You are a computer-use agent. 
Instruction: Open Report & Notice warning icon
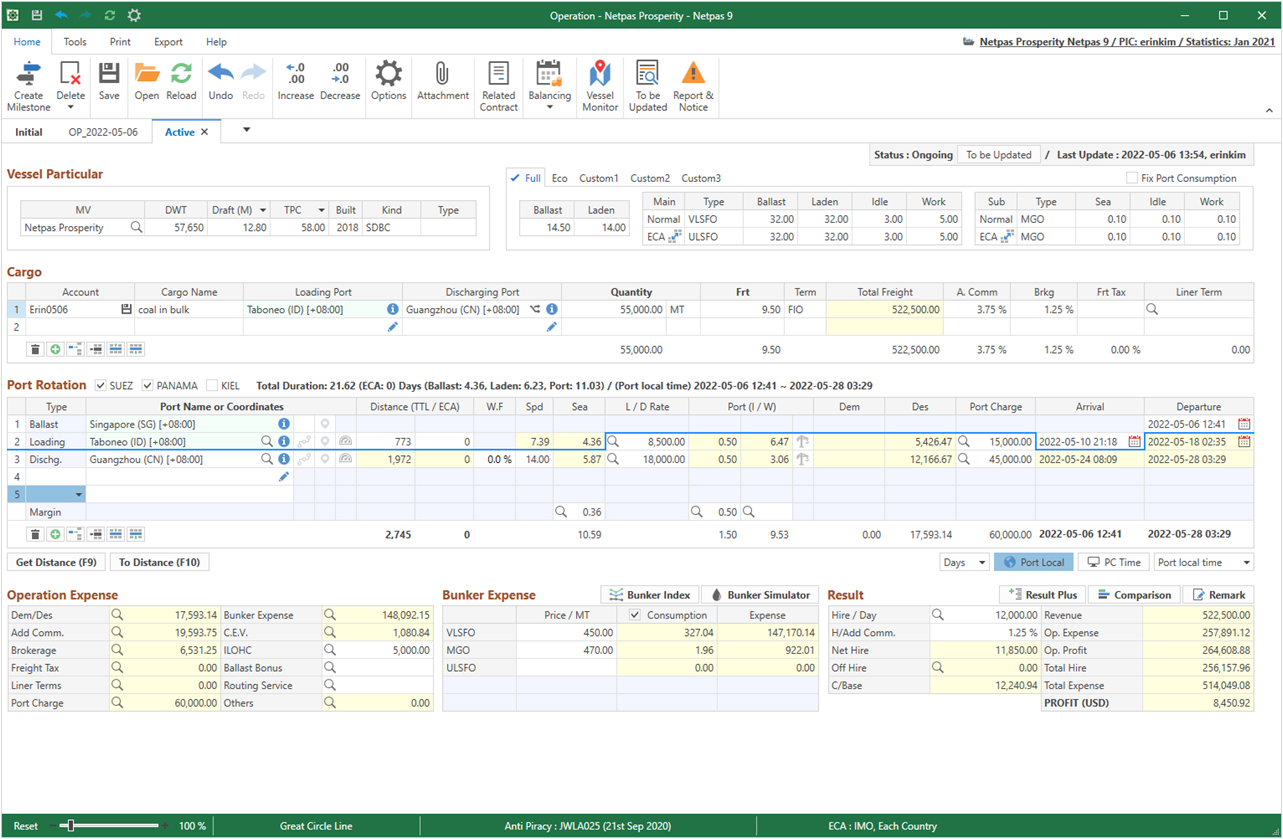tap(693, 74)
